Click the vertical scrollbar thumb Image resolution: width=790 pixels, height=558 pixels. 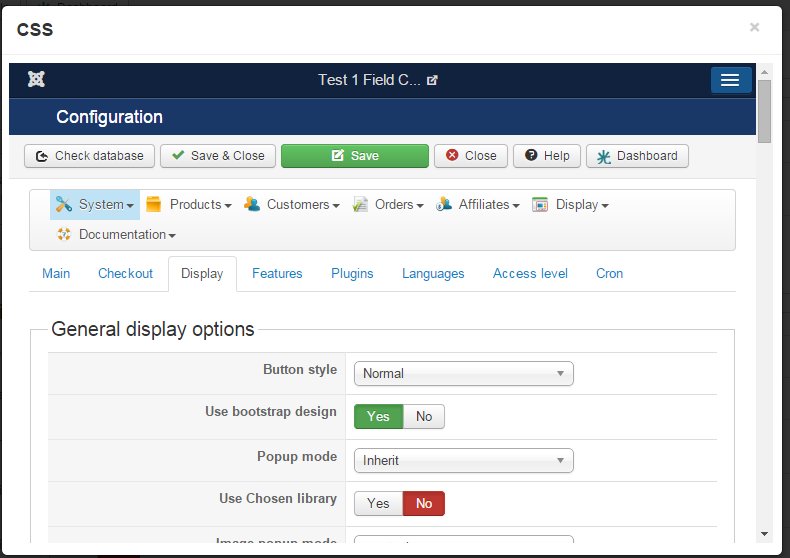coord(764,111)
